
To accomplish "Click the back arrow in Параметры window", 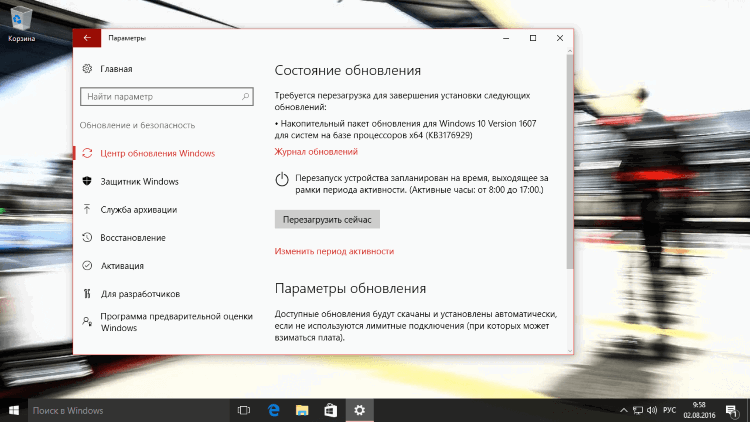I will pos(87,38).
